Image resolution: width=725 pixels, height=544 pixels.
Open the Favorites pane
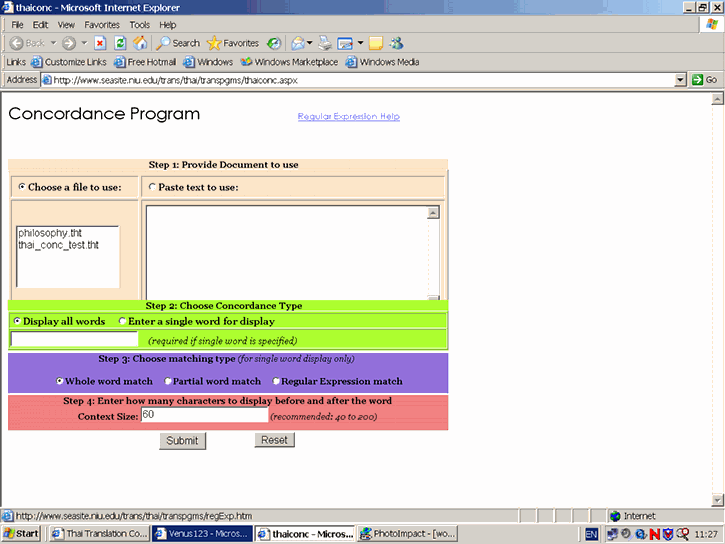point(233,43)
